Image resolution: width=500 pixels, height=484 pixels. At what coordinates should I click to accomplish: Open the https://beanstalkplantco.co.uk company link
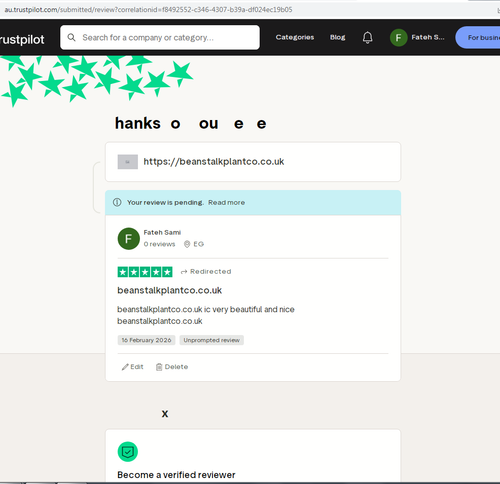pyautogui.click(x=214, y=162)
